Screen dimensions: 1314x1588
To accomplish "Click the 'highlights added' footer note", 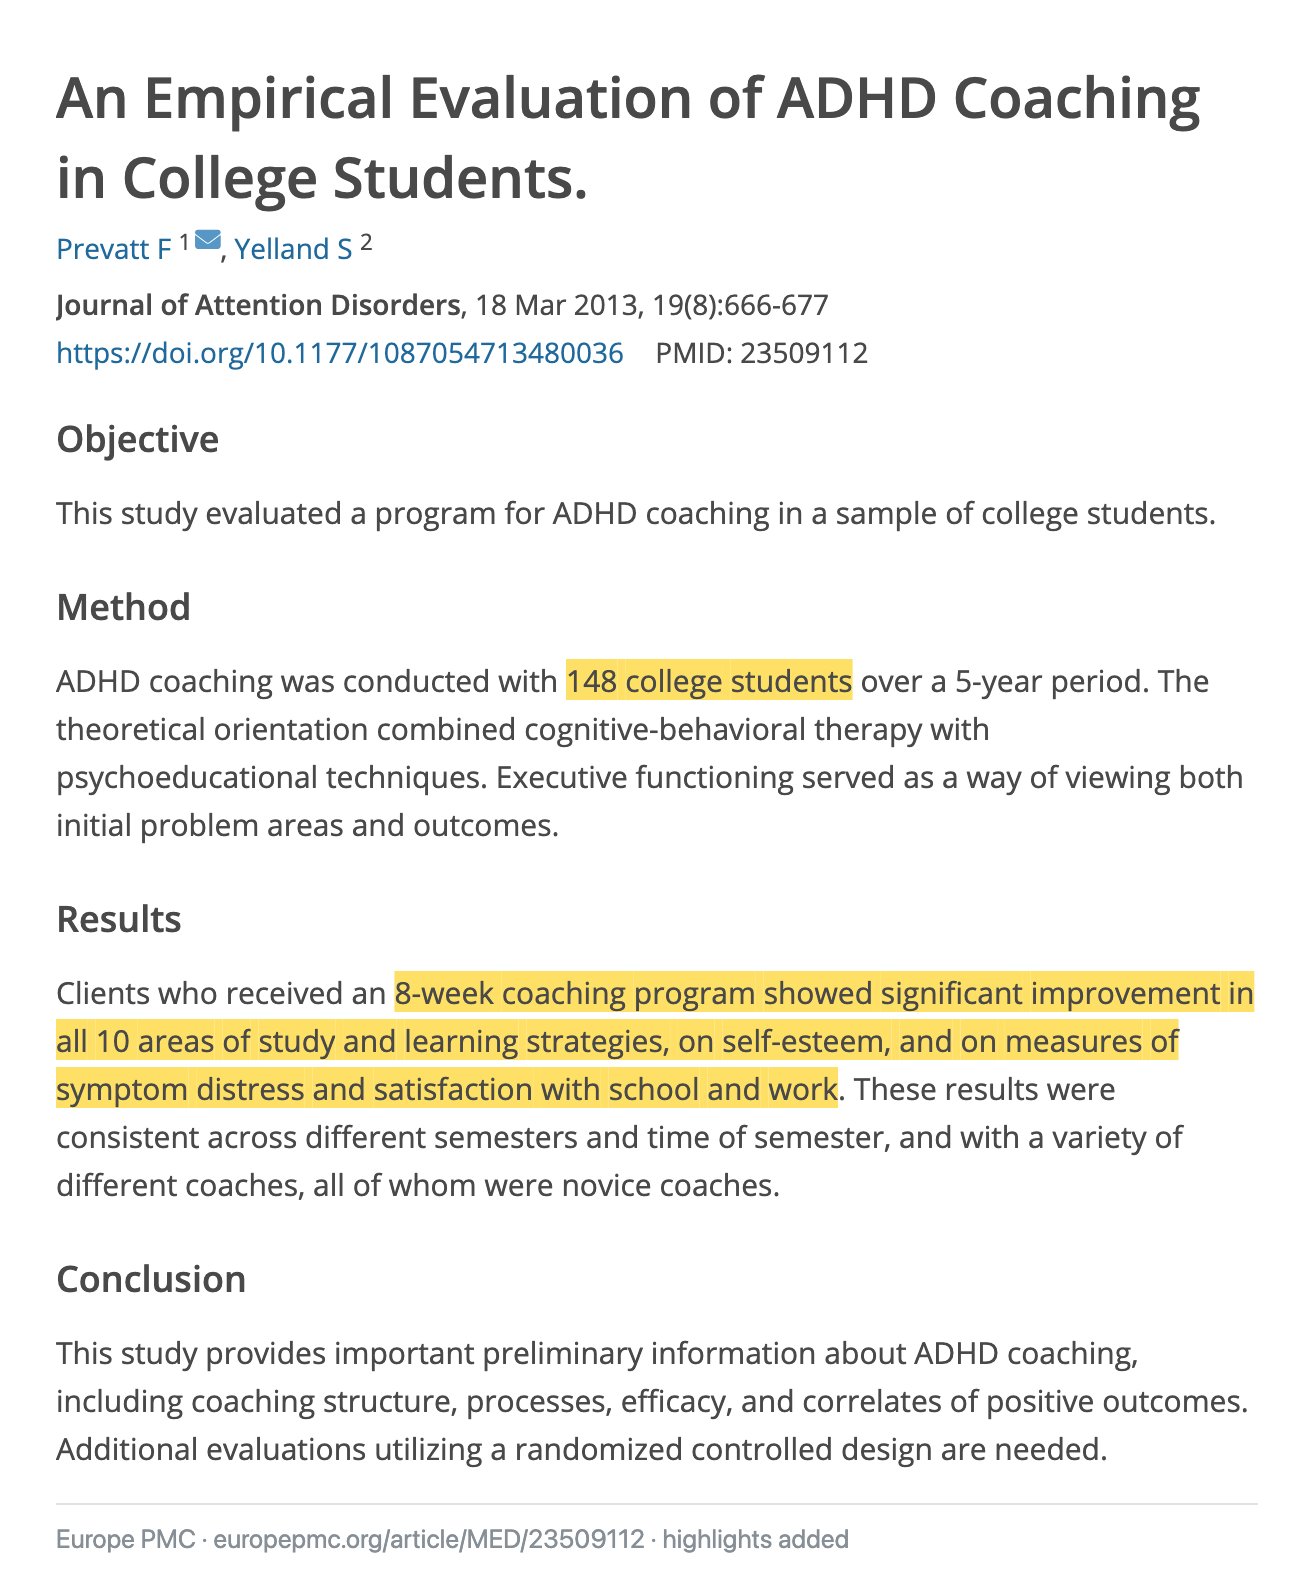I will tap(756, 1539).
